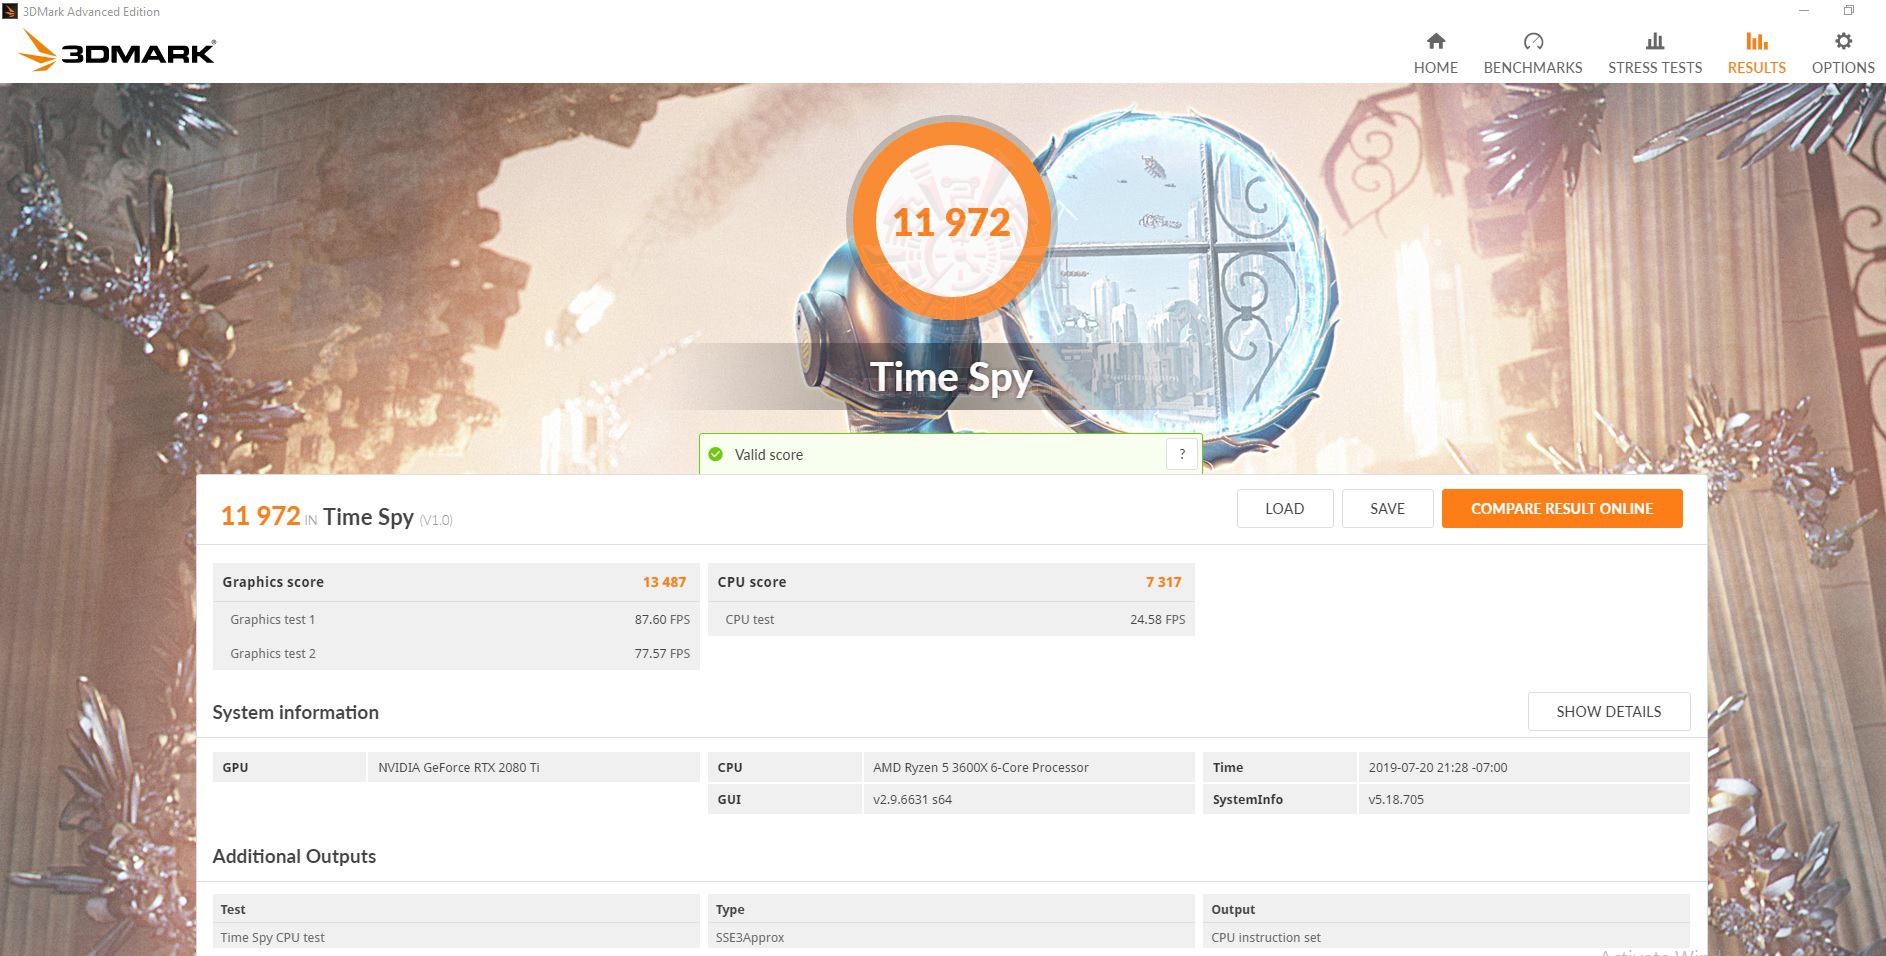Click the question mark help button
Viewport: 1886px width, 956px height.
(x=1182, y=454)
